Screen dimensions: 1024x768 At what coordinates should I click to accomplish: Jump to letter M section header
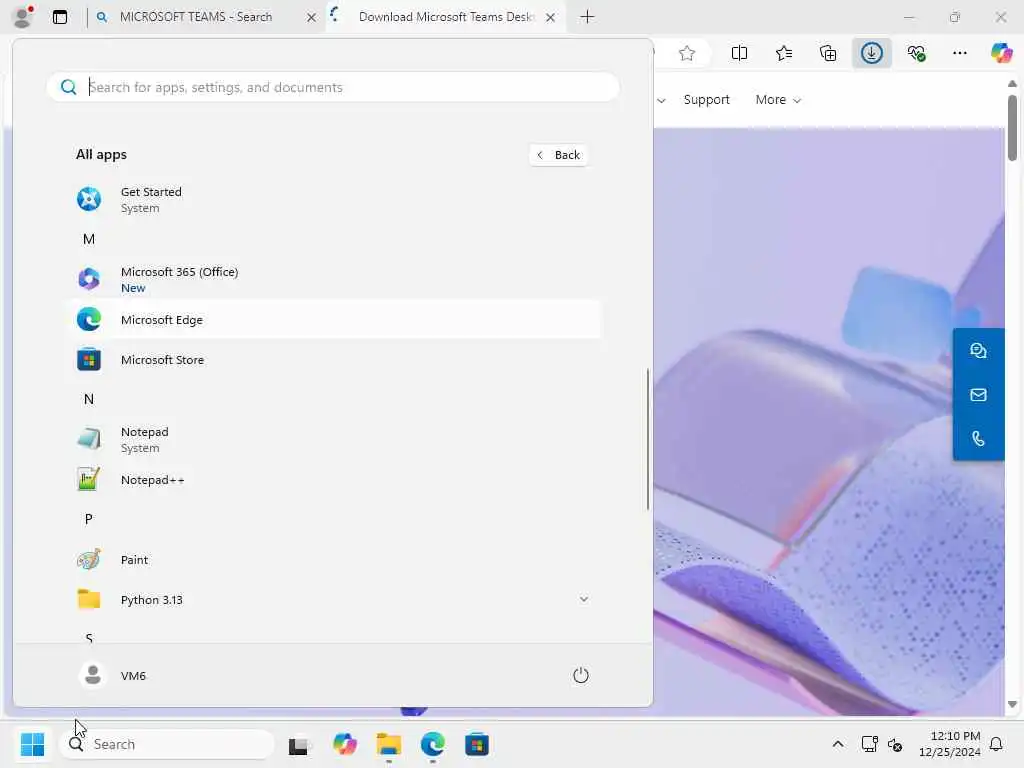point(89,240)
